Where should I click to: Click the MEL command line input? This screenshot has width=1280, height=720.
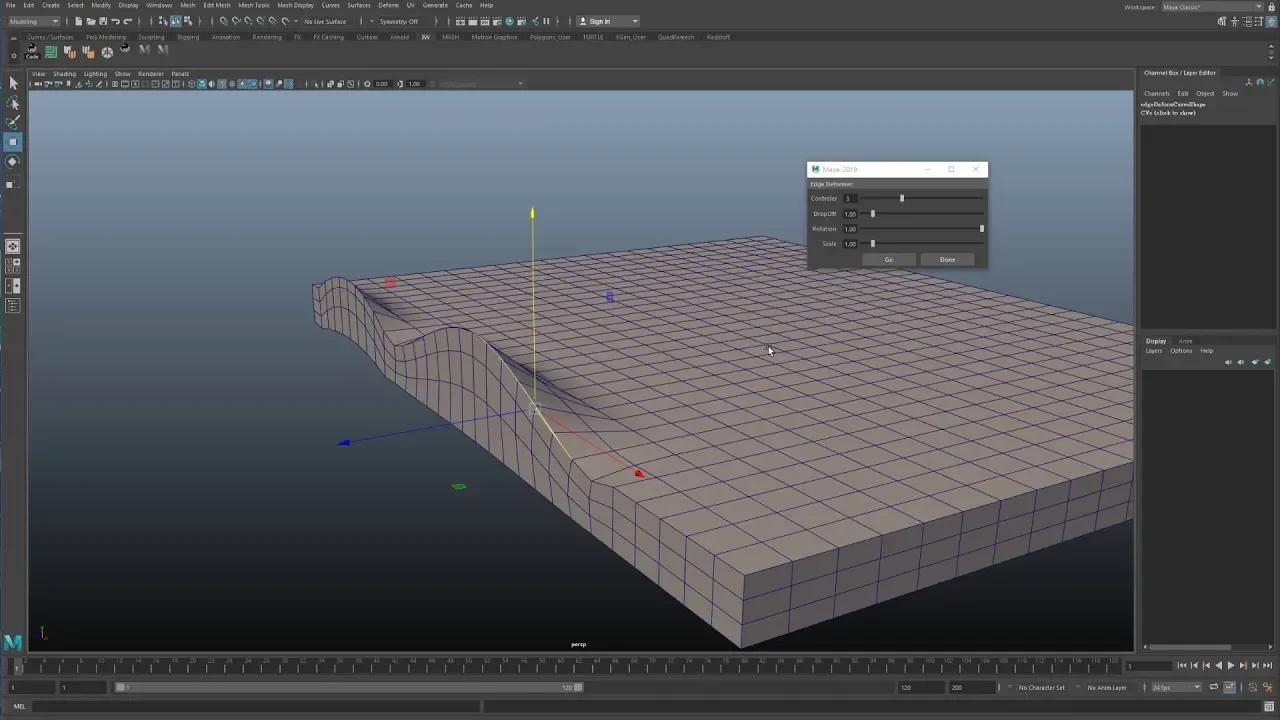click(x=255, y=706)
